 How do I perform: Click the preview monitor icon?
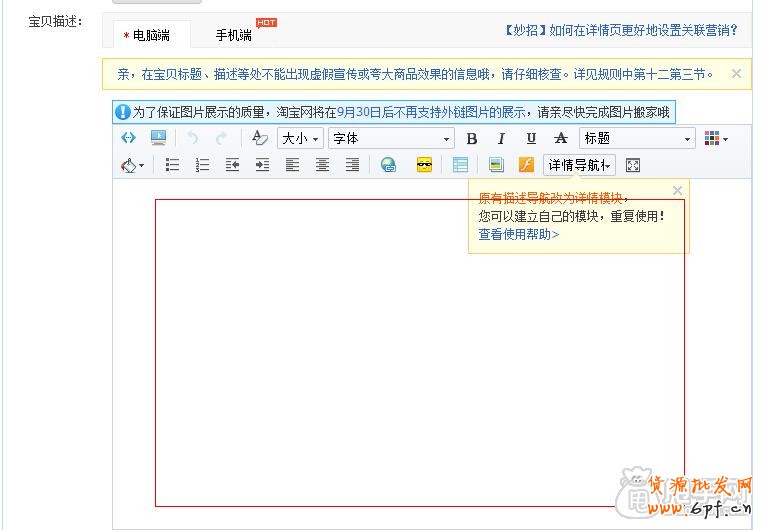tap(158, 138)
